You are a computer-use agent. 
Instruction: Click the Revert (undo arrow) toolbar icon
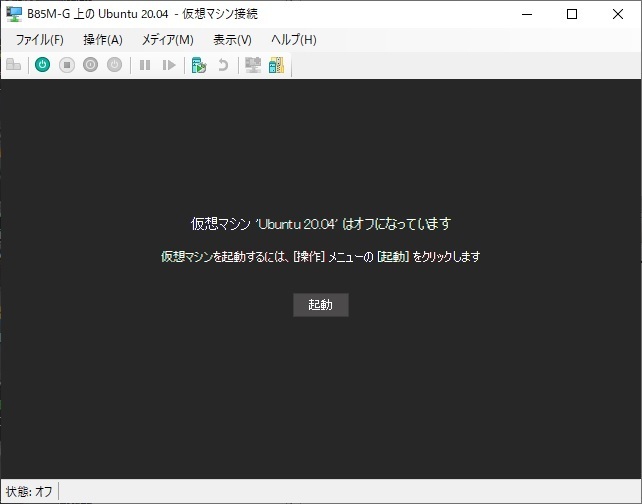(x=223, y=65)
